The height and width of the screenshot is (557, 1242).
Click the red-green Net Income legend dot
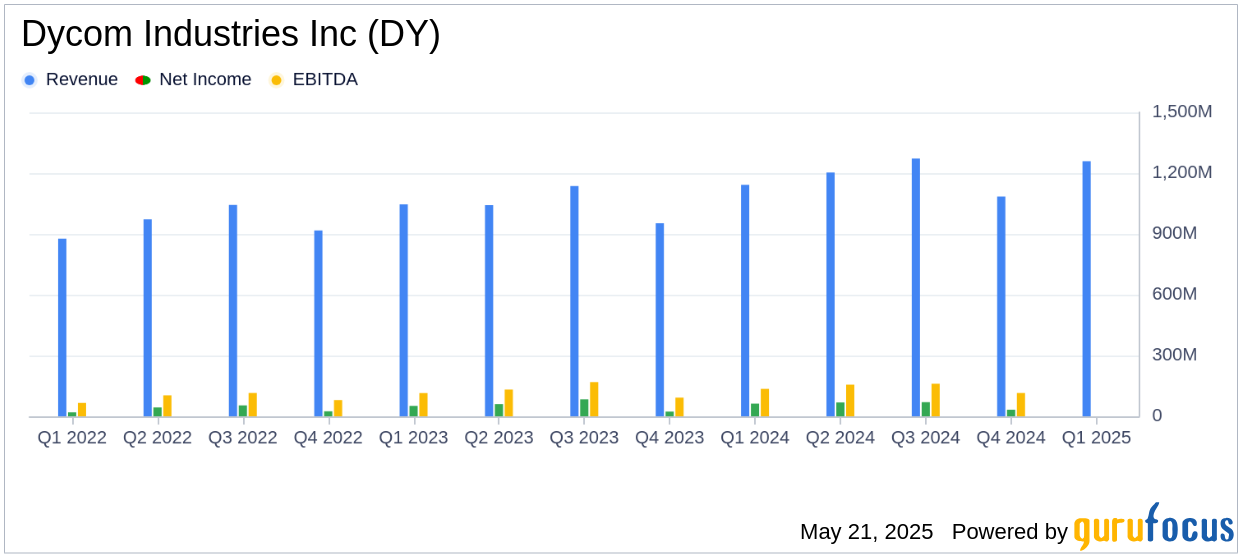click(143, 80)
